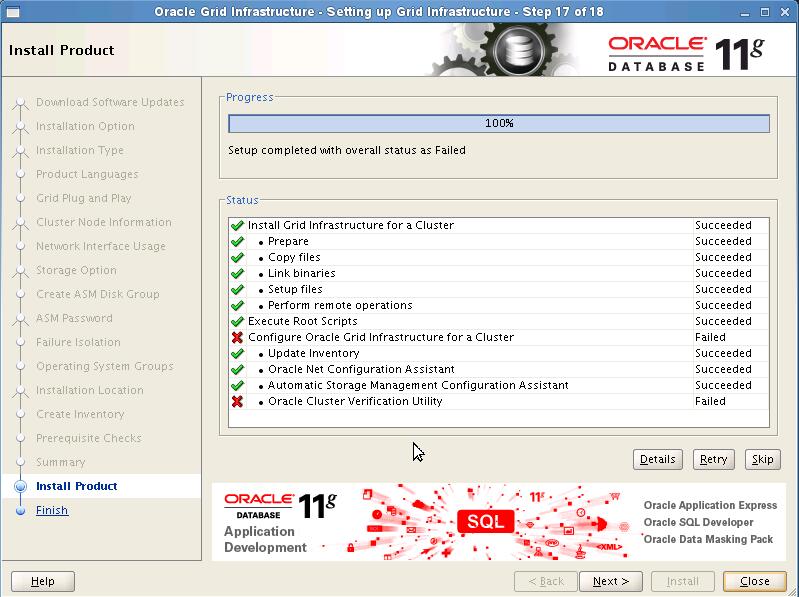The height and width of the screenshot is (597, 799).
Task: Click check icon beside Install Grid Infrastructure for a Cluster
Action: point(237,225)
